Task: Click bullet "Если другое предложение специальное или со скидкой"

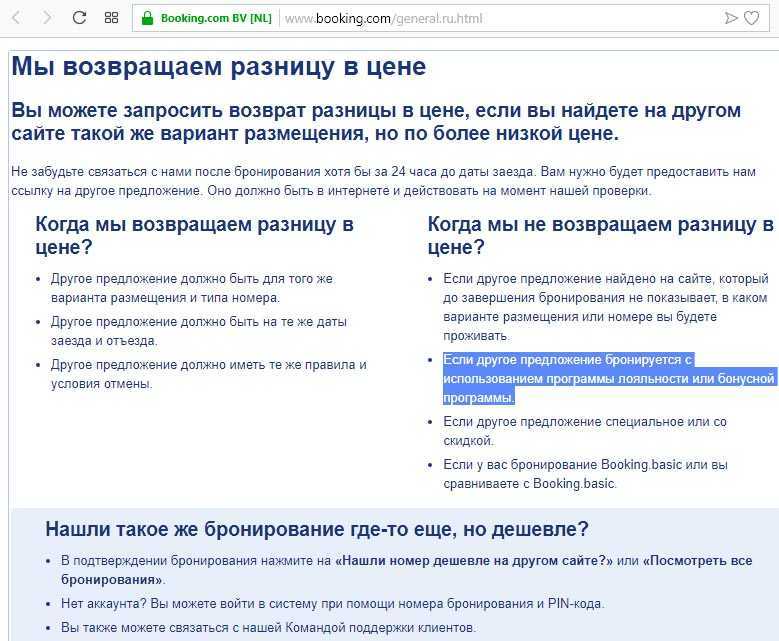Action: click(x=585, y=431)
